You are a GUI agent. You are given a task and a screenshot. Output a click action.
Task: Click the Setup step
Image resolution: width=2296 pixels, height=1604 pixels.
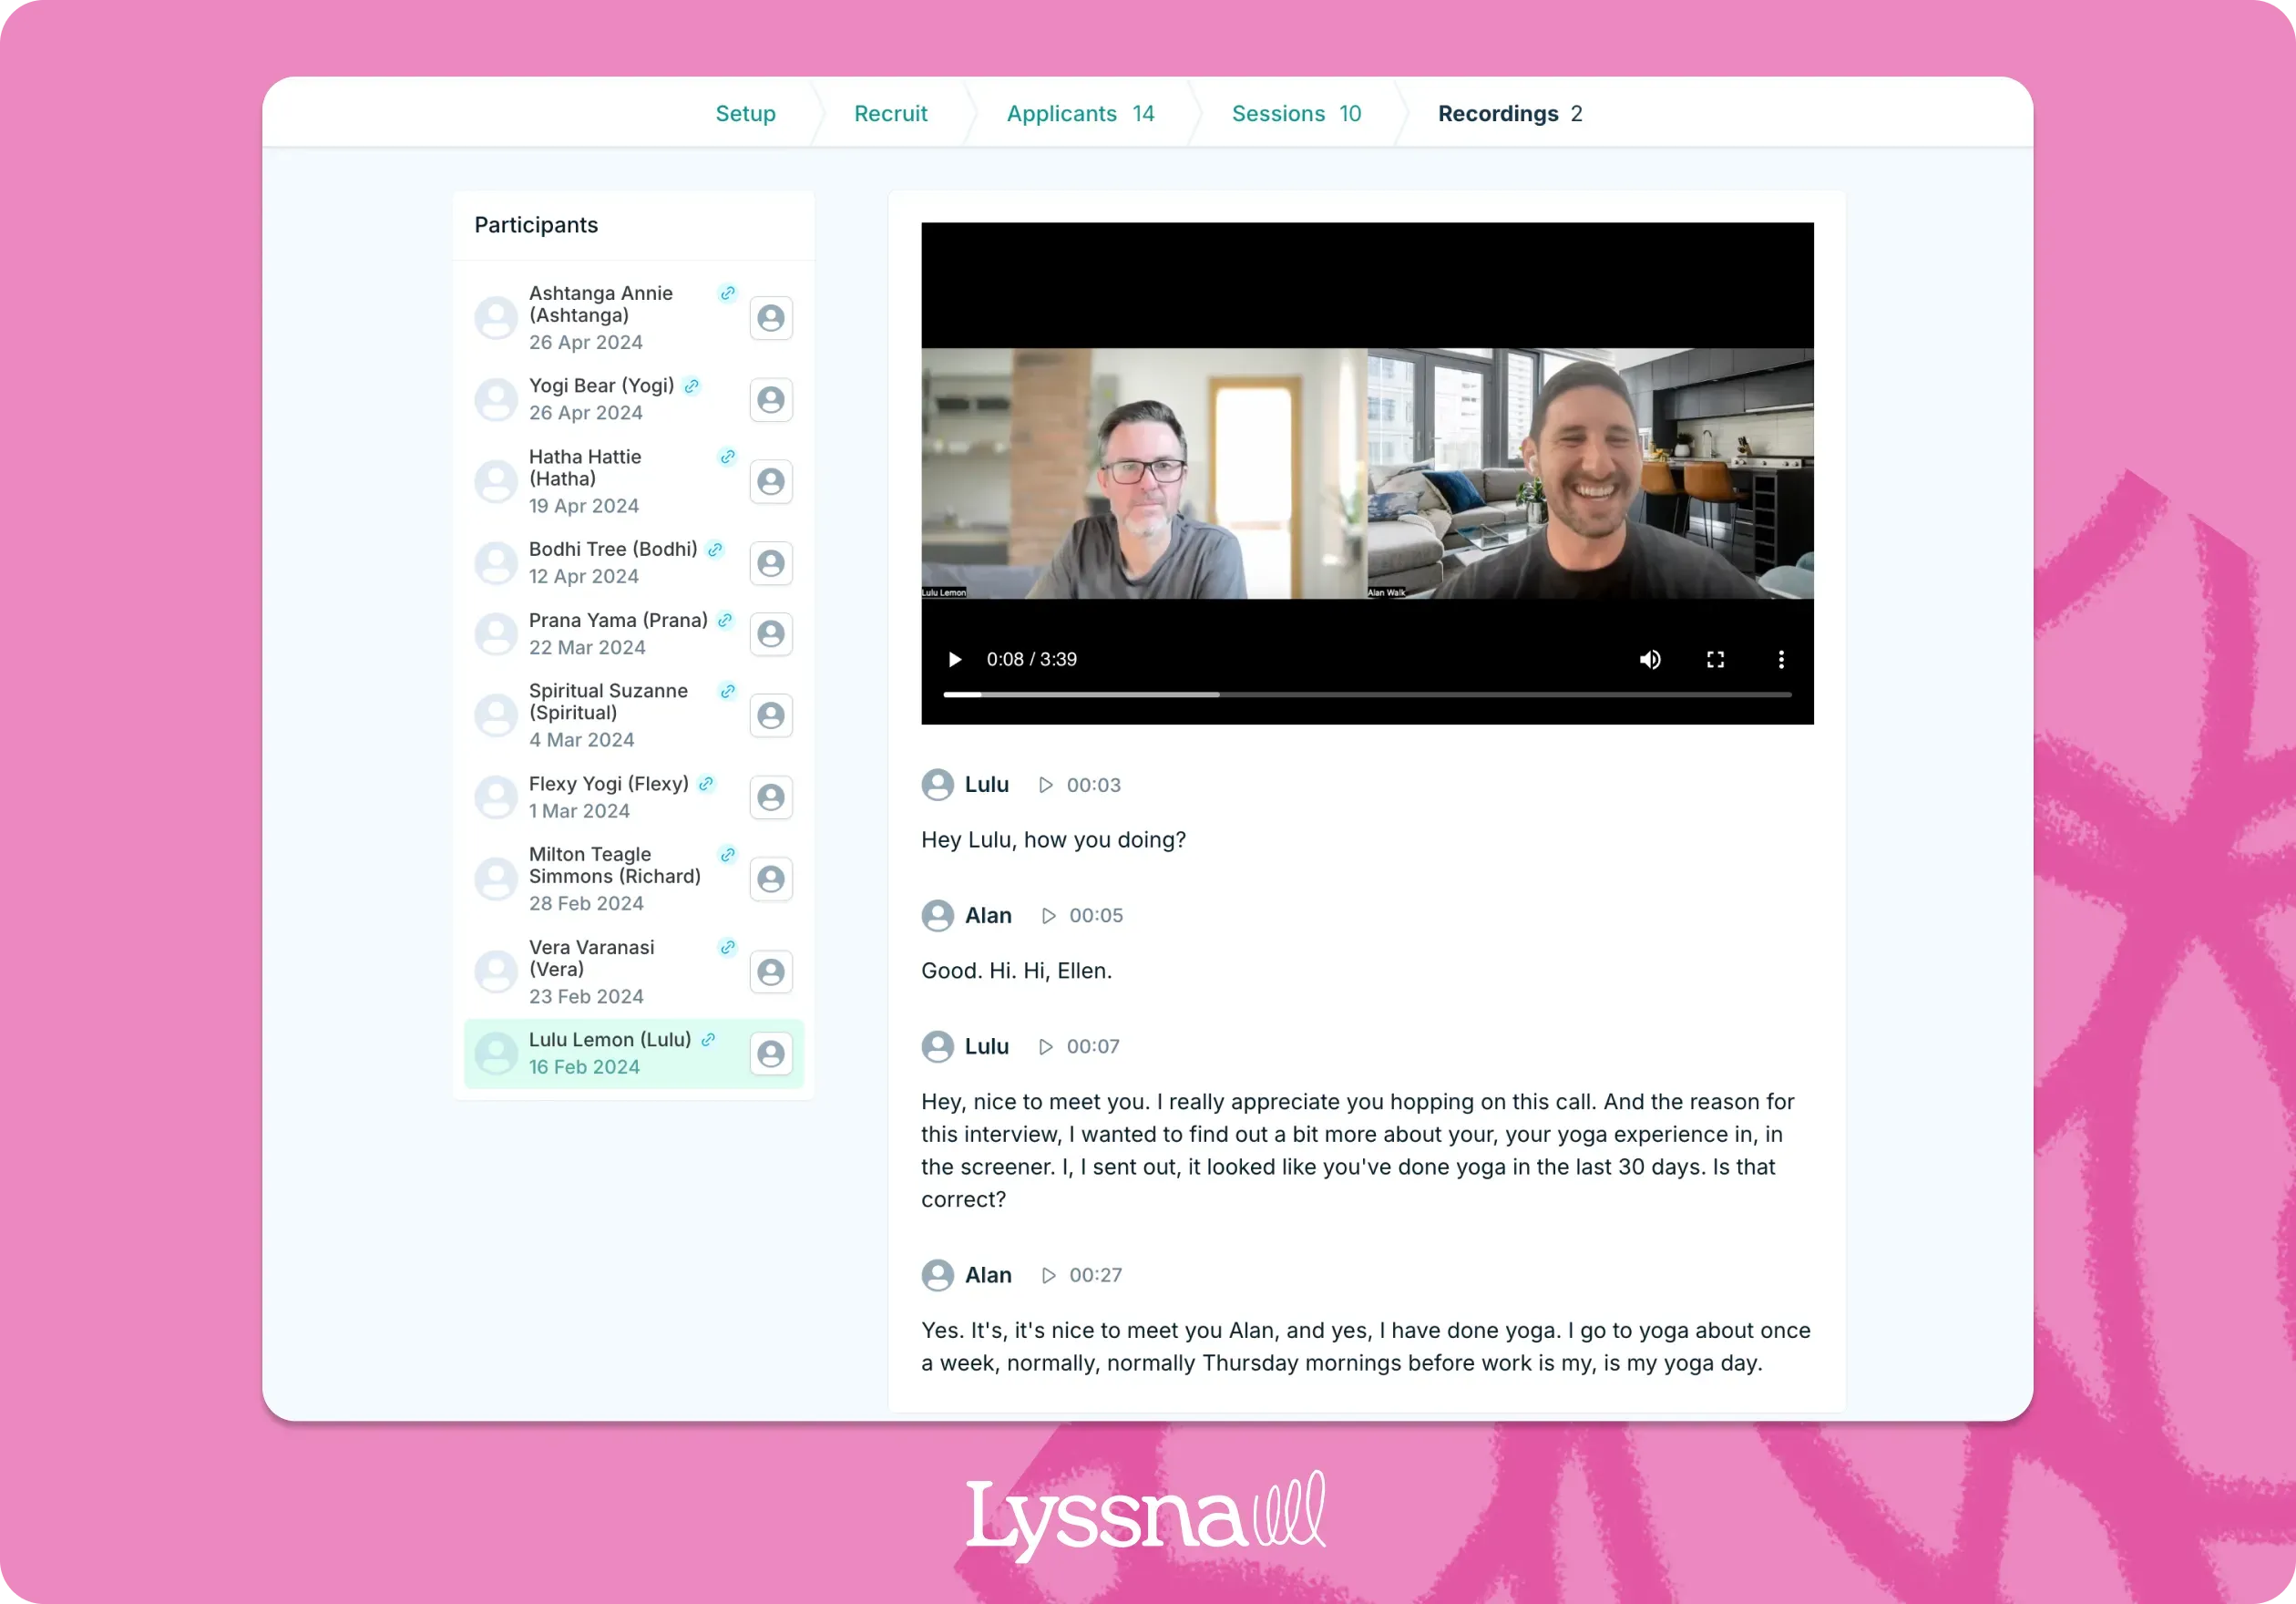(745, 113)
